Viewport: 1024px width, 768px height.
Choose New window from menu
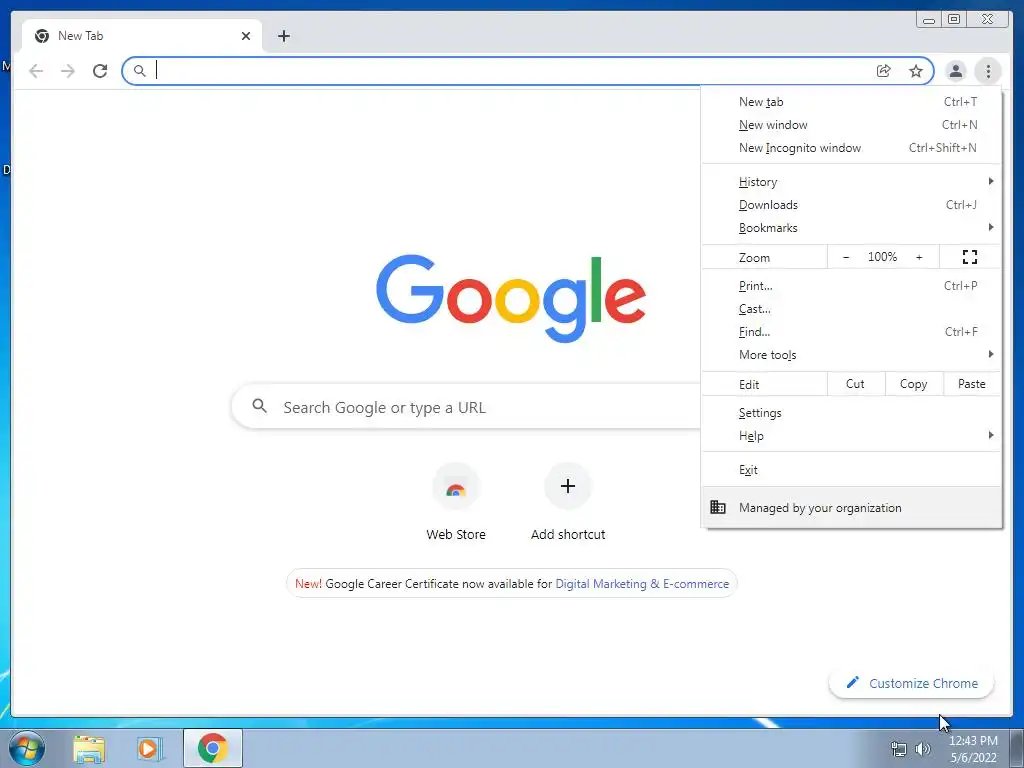pyautogui.click(x=852, y=125)
